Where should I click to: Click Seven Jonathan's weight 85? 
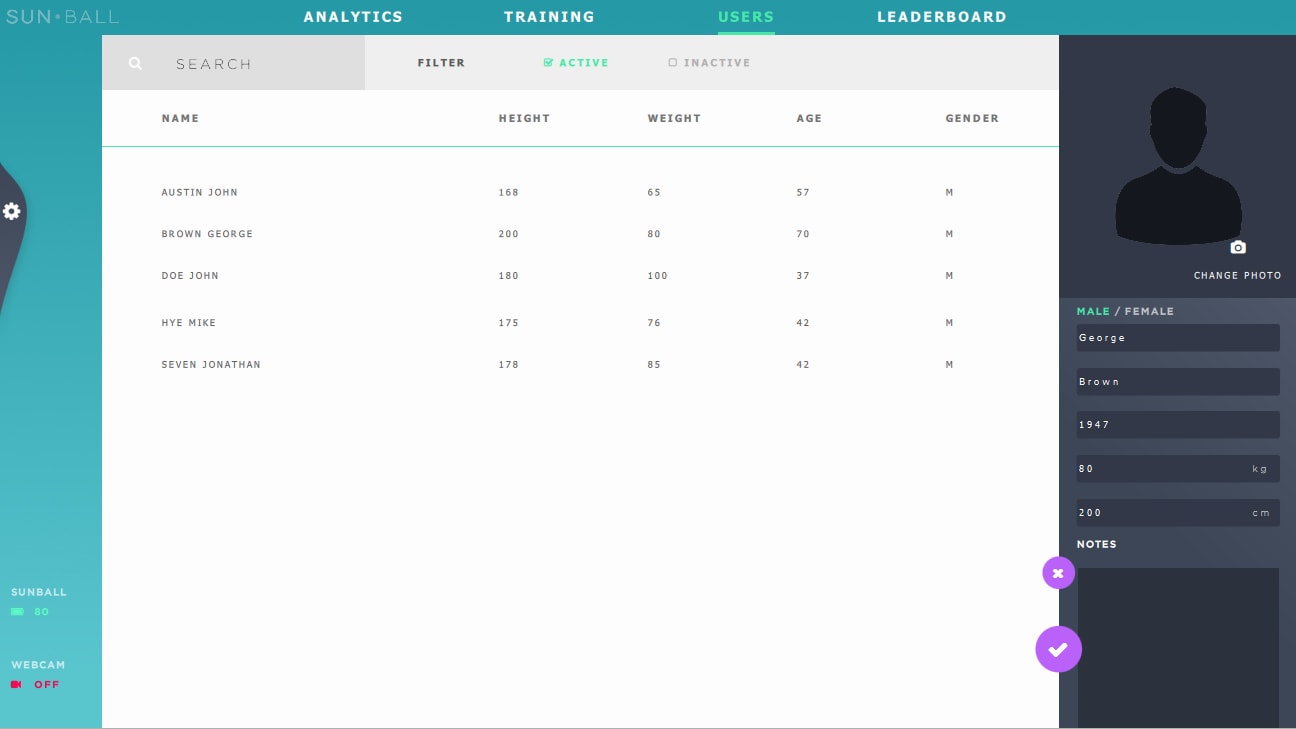(x=654, y=365)
